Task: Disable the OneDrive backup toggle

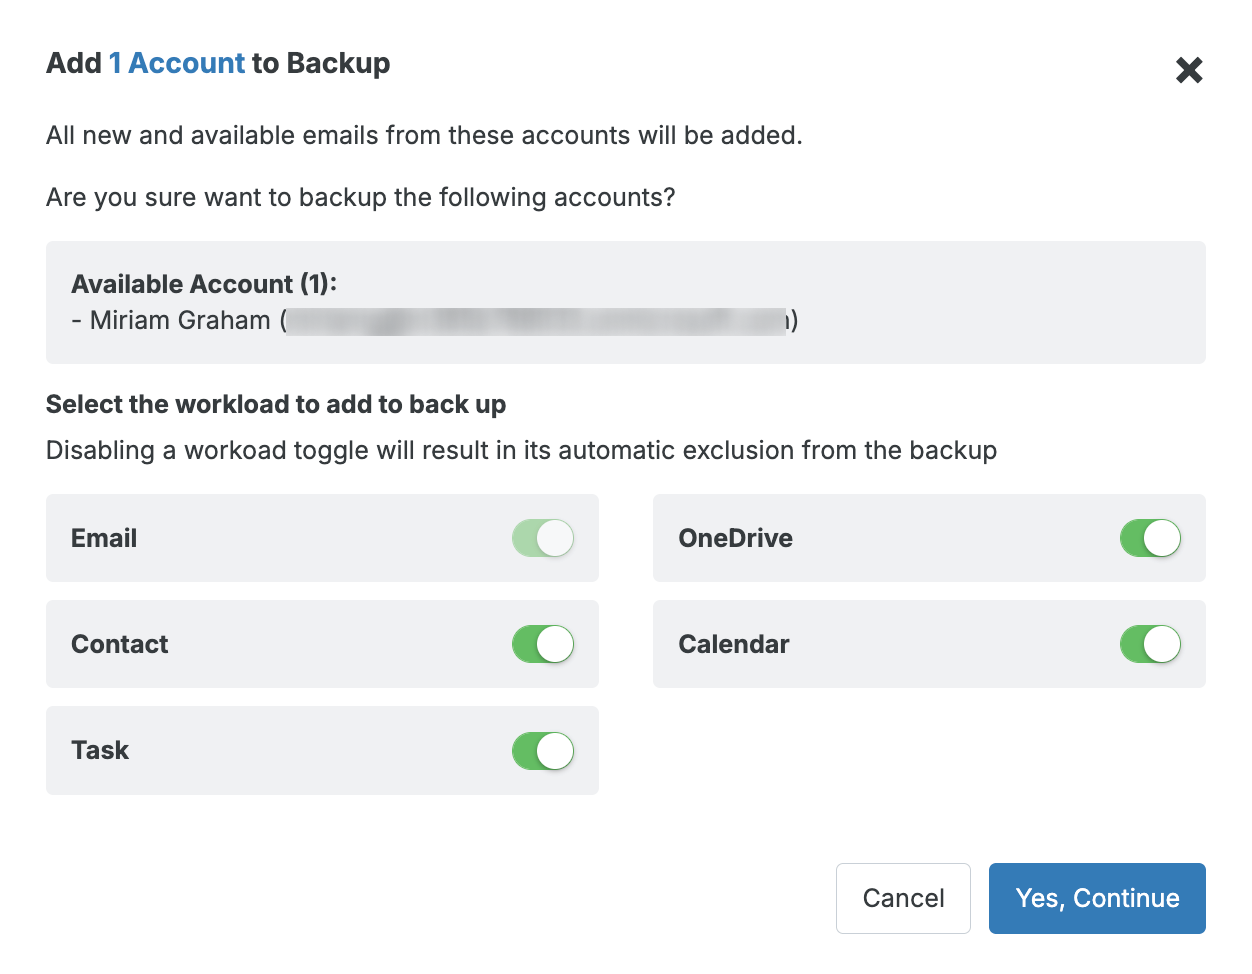Action: tap(1150, 538)
